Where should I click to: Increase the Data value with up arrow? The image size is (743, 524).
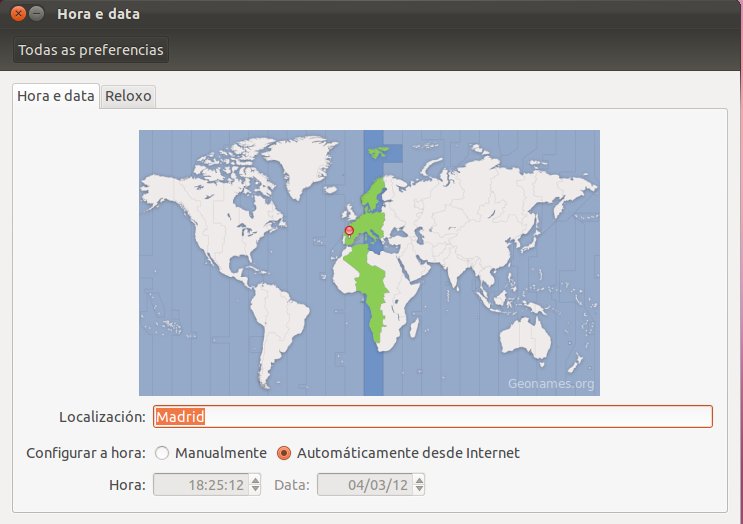[419, 480]
